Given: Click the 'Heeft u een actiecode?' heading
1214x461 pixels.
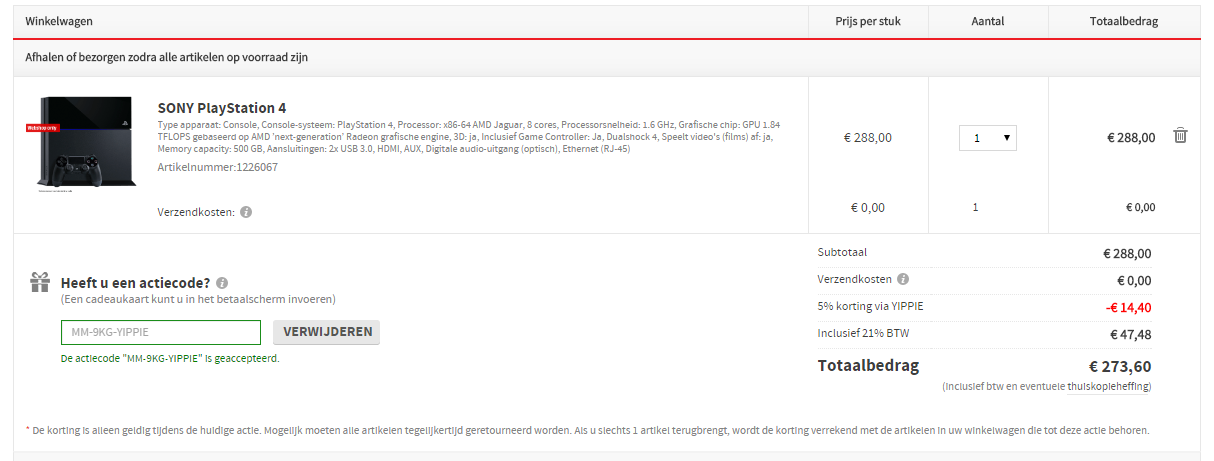Looking at the screenshot, I should click(135, 283).
